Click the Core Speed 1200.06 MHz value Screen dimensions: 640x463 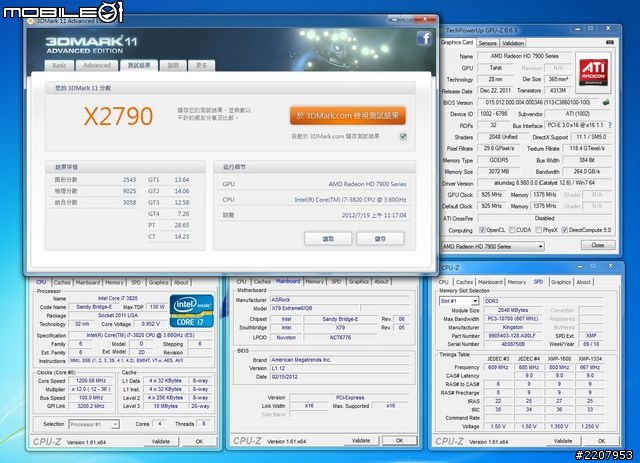tap(91, 381)
